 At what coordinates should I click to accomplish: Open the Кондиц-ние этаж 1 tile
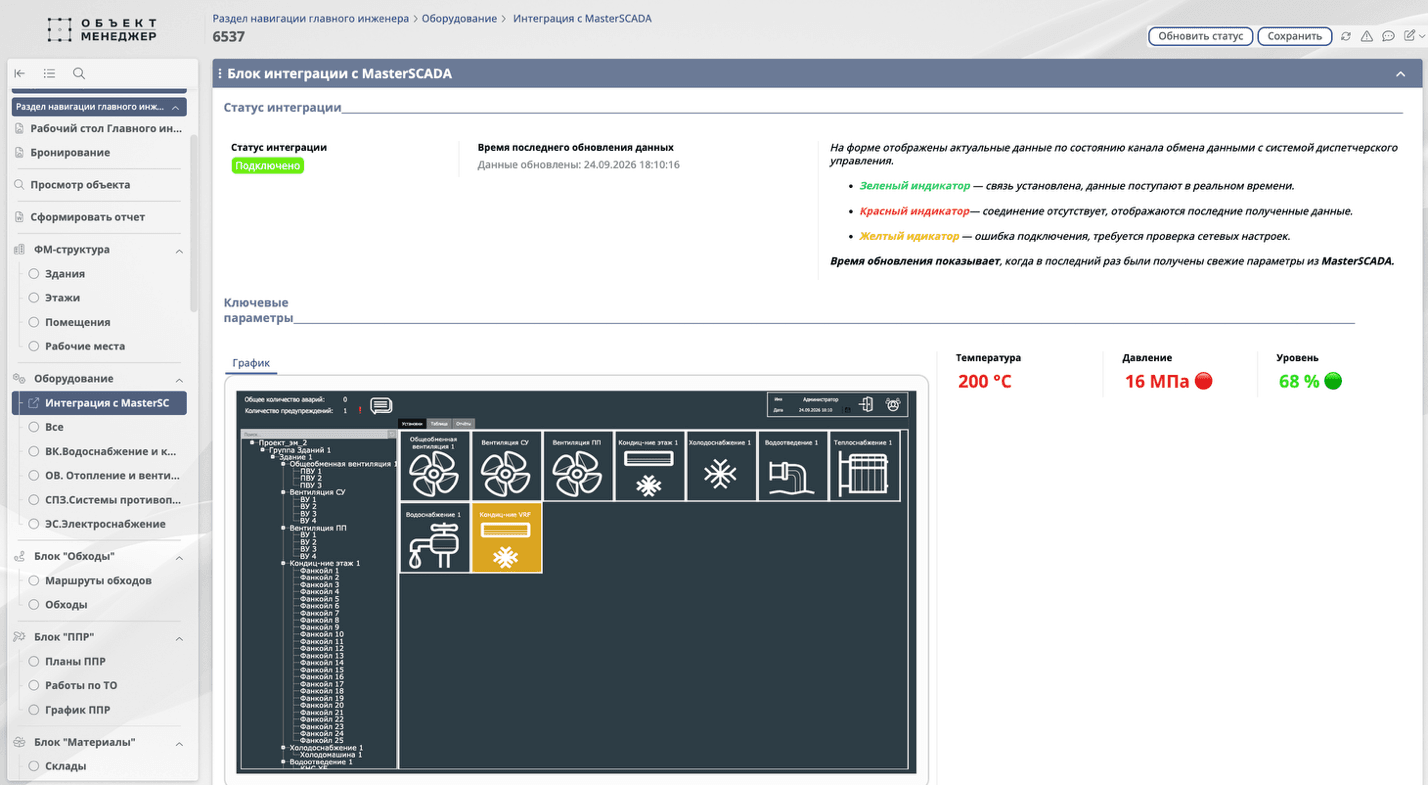[650, 466]
